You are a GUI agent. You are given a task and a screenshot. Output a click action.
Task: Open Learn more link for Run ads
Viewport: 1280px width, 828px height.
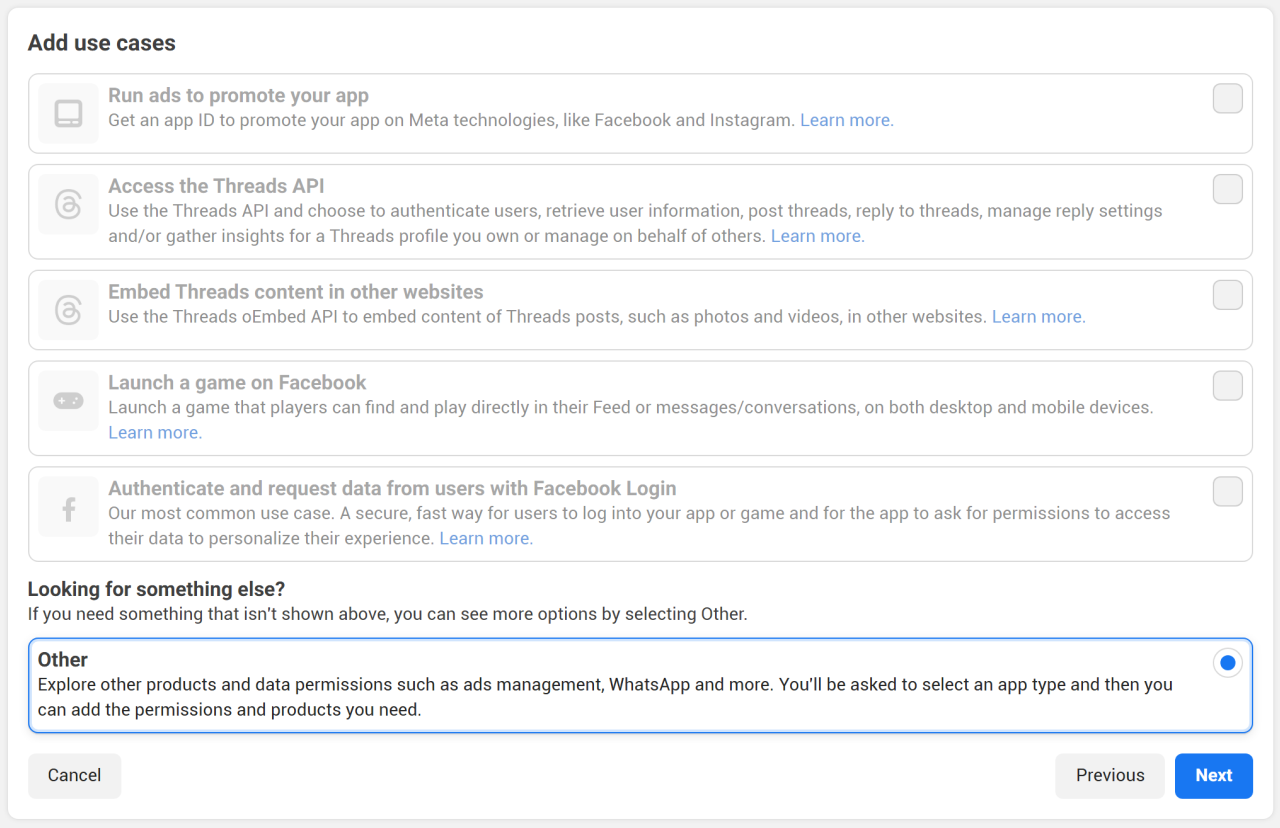point(846,120)
